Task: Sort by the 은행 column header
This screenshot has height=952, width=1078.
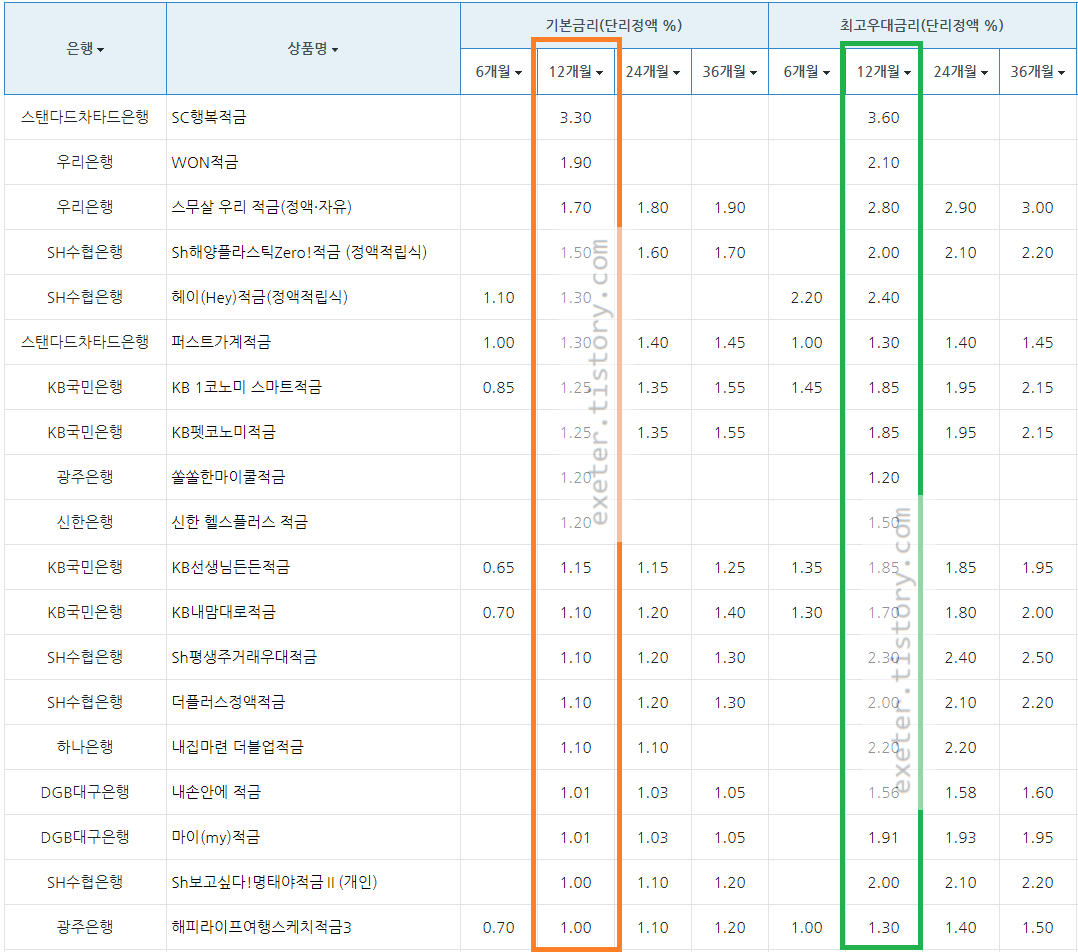Action: pyautogui.click(x=85, y=49)
